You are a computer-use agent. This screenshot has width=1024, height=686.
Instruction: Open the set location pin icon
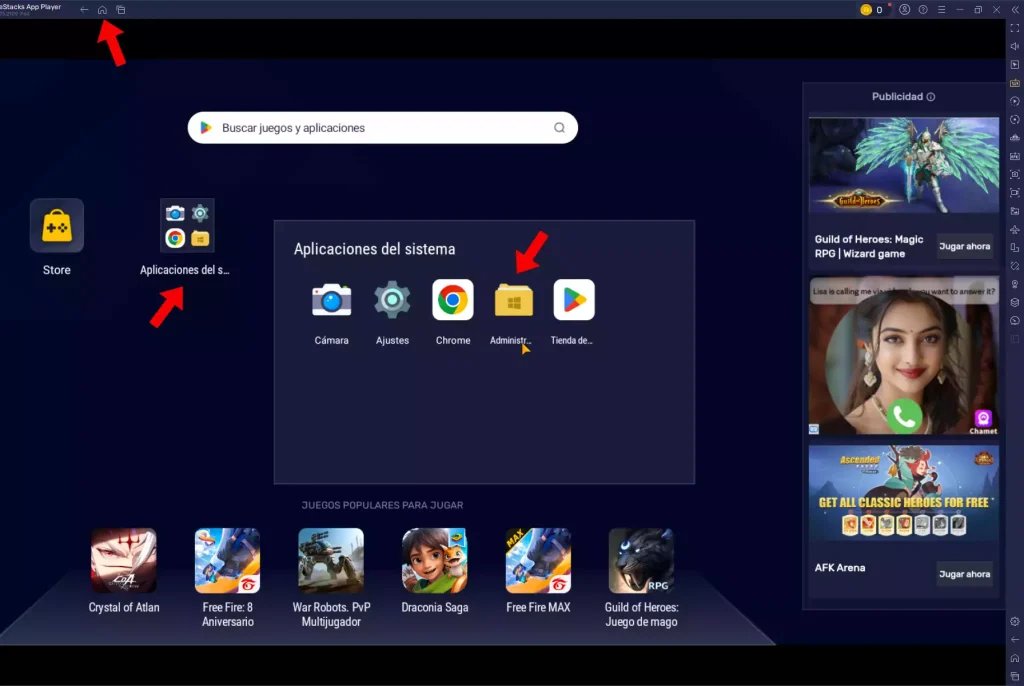pyautogui.click(x=1015, y=284)
